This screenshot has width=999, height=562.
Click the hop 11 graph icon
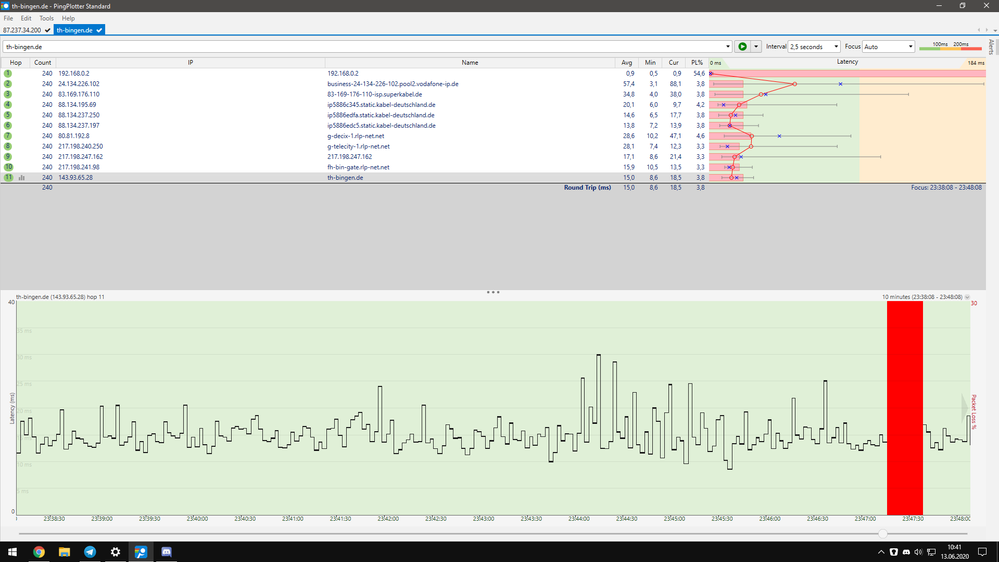(x=22, y=177)
